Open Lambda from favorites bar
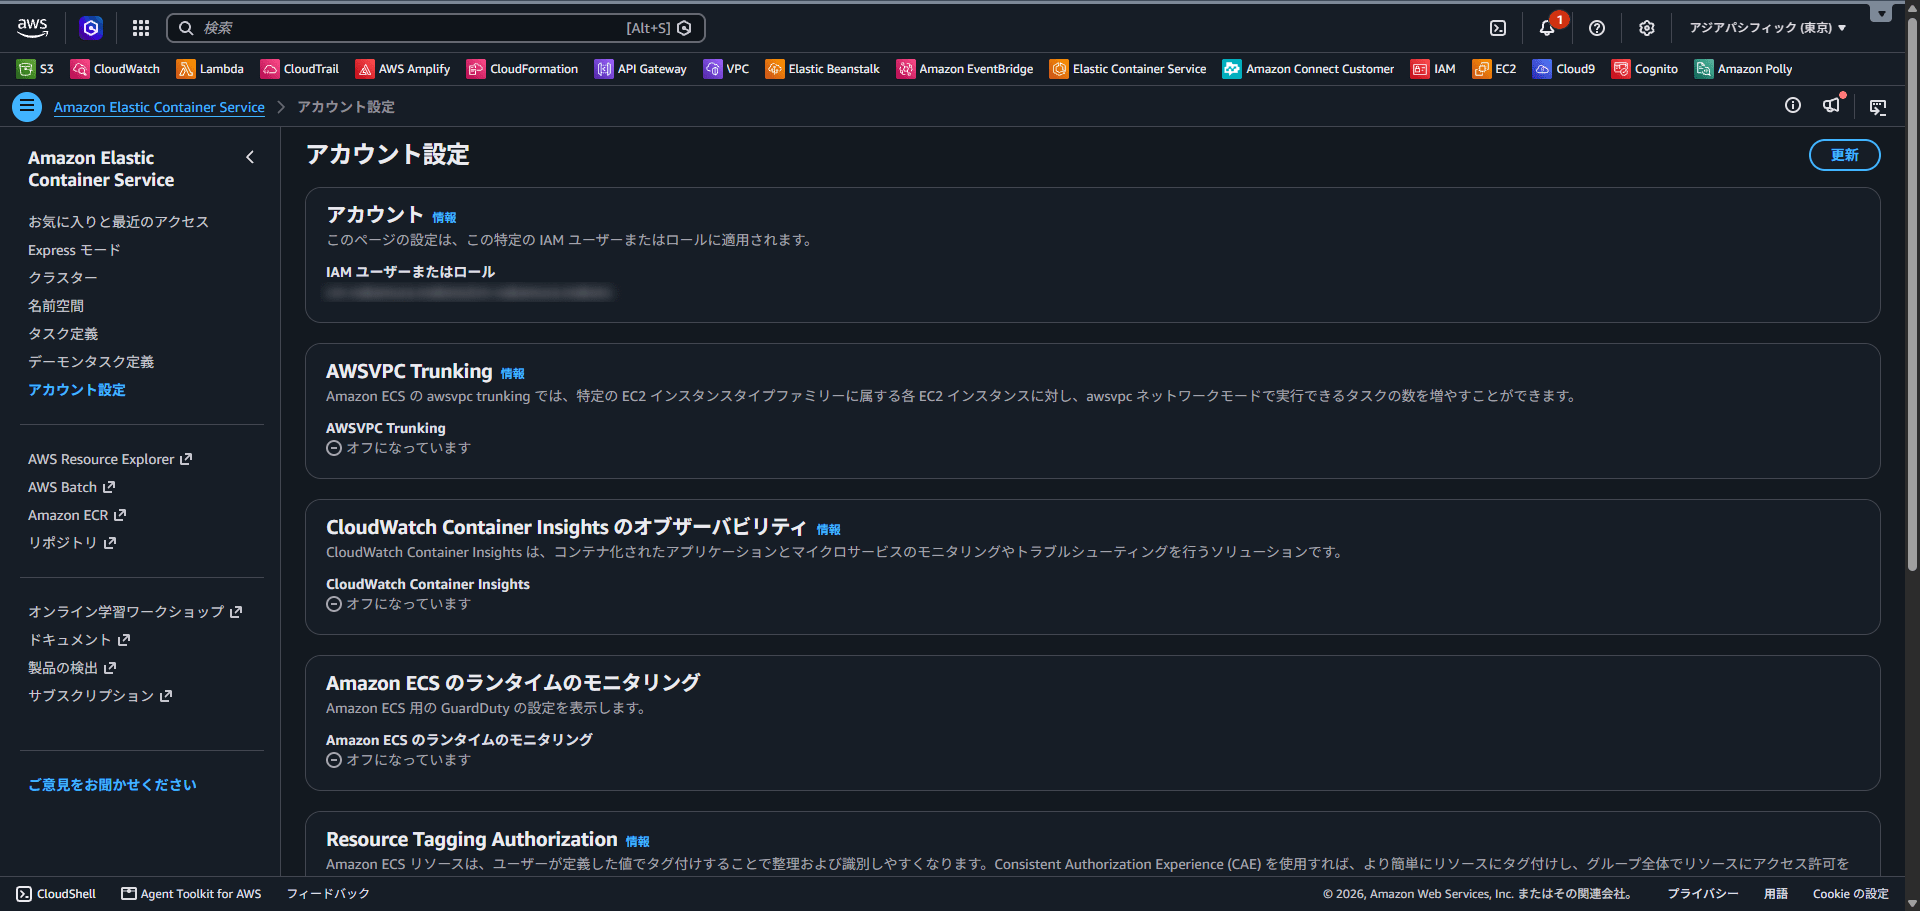This screenshot has width=1920, height=911. tap(210, 69)
